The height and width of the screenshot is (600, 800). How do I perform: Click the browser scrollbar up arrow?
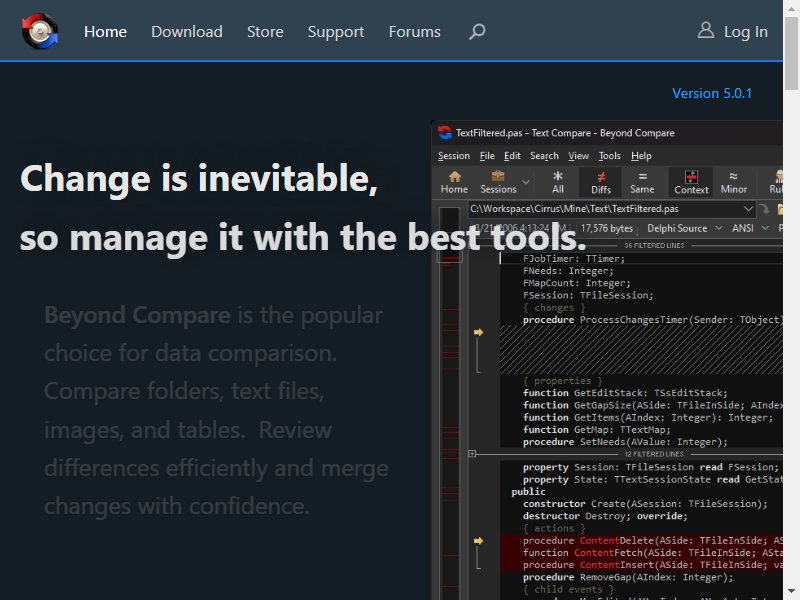pos(791,9)
